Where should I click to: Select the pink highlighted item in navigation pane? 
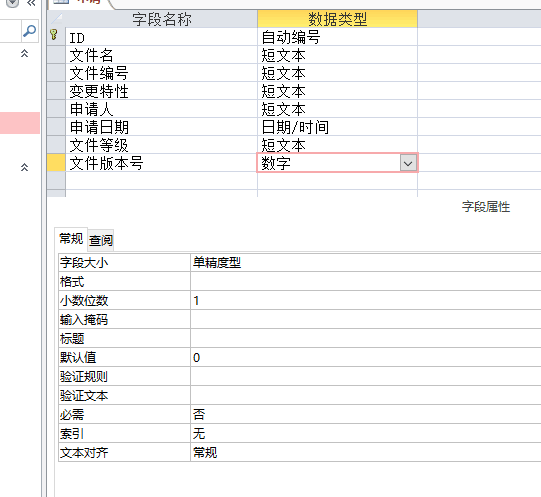pos(20,123)
